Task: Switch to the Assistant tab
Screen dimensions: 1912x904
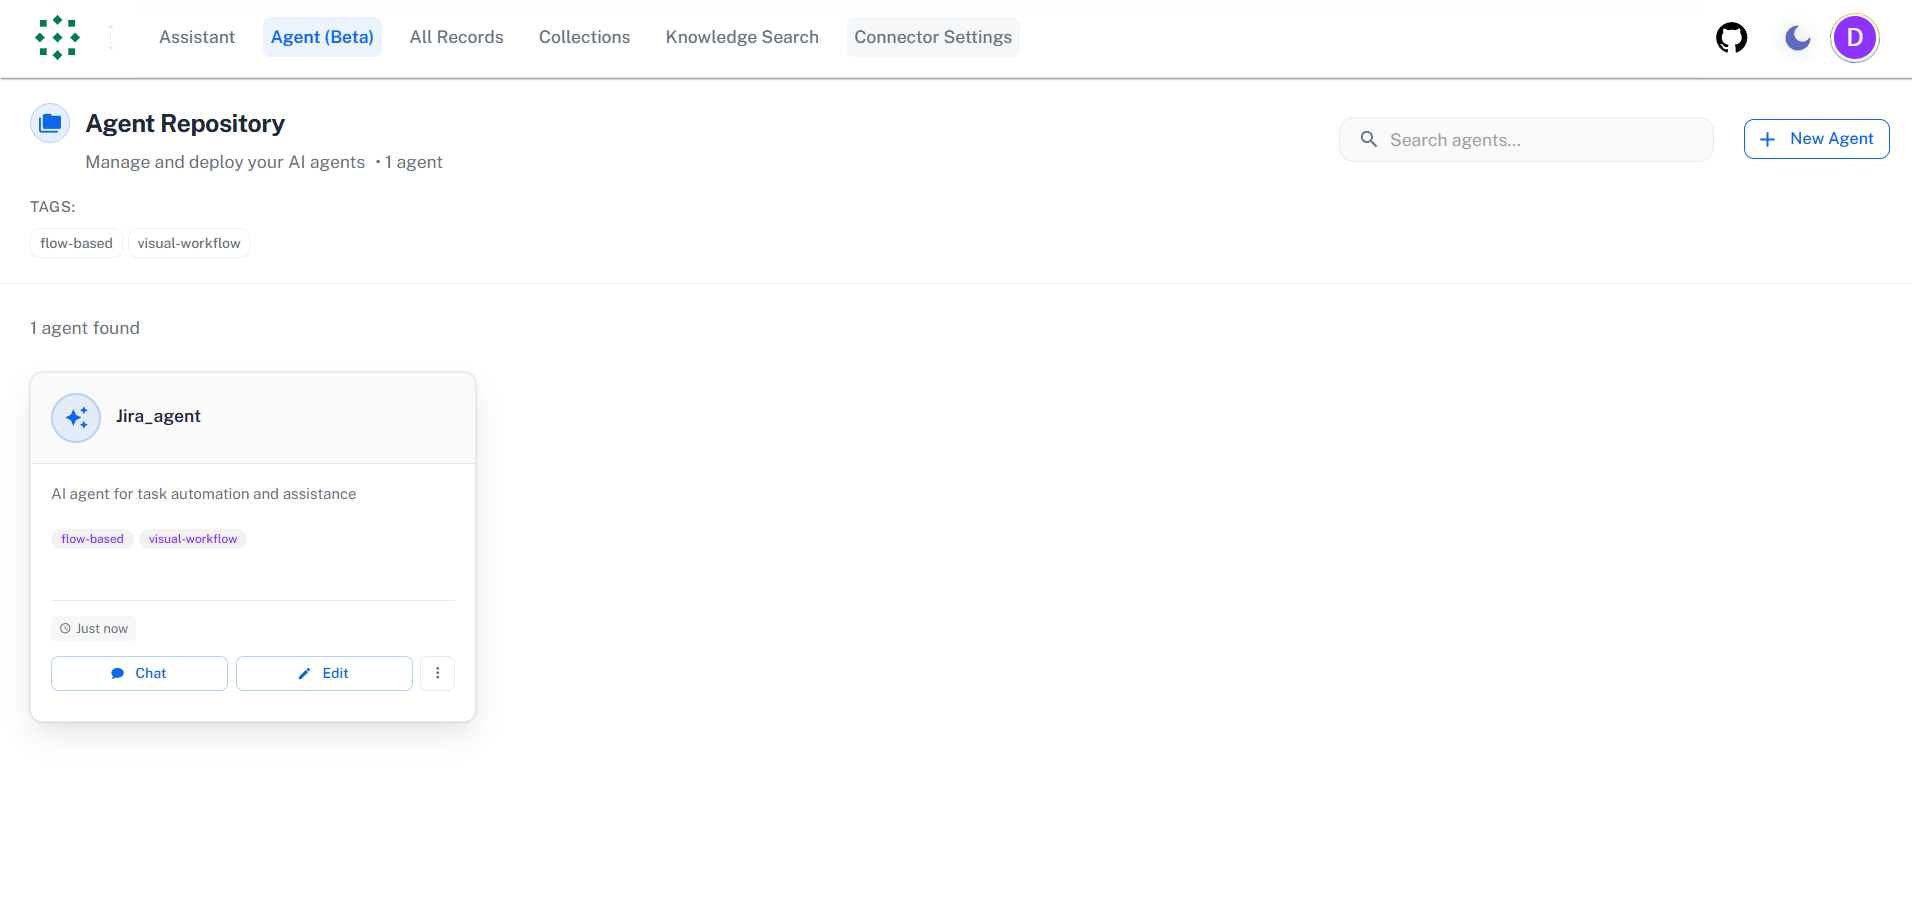Action: pos(196,37)
